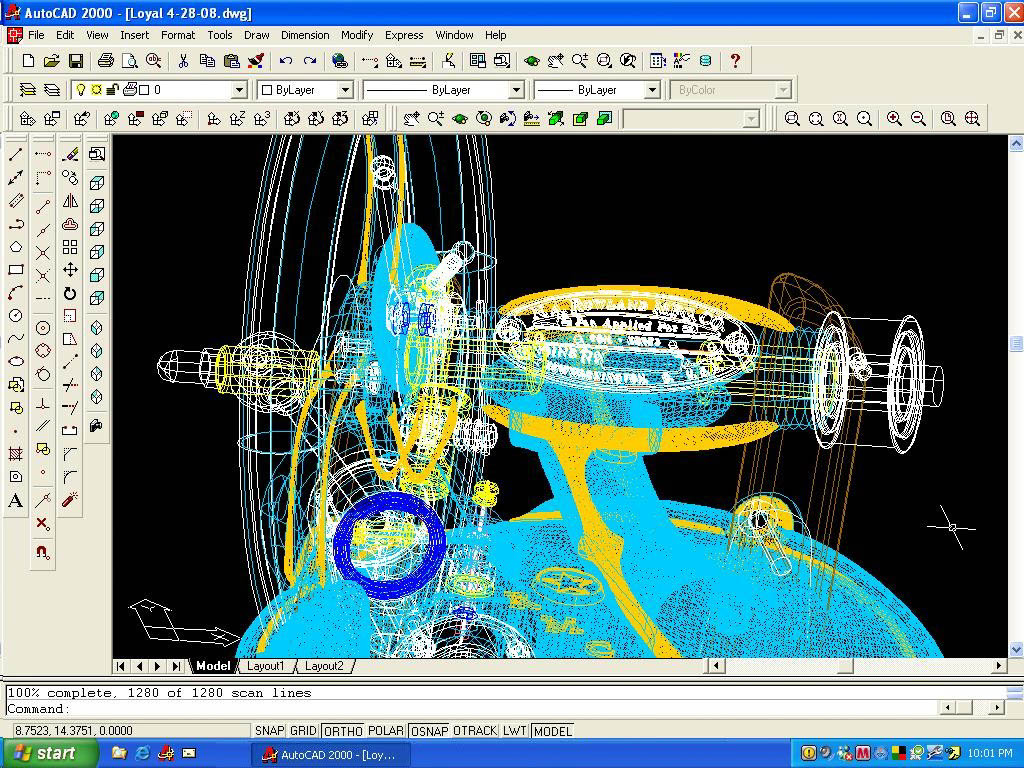Turn OSNAP object snap on or off

click(x=429, y=731)
